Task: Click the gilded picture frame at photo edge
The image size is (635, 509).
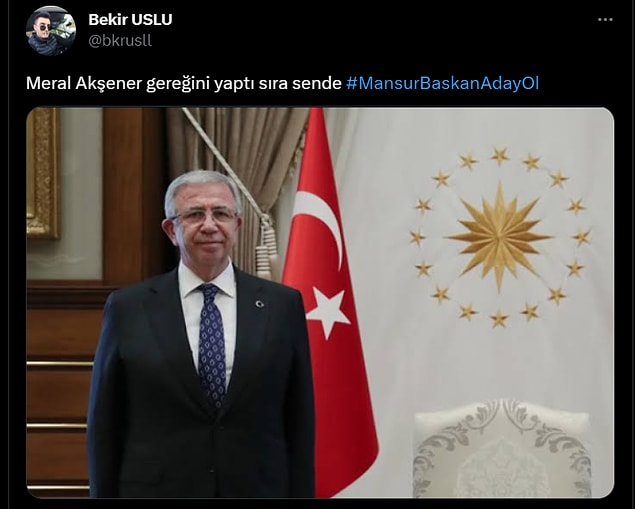Action: click(43, 173)
